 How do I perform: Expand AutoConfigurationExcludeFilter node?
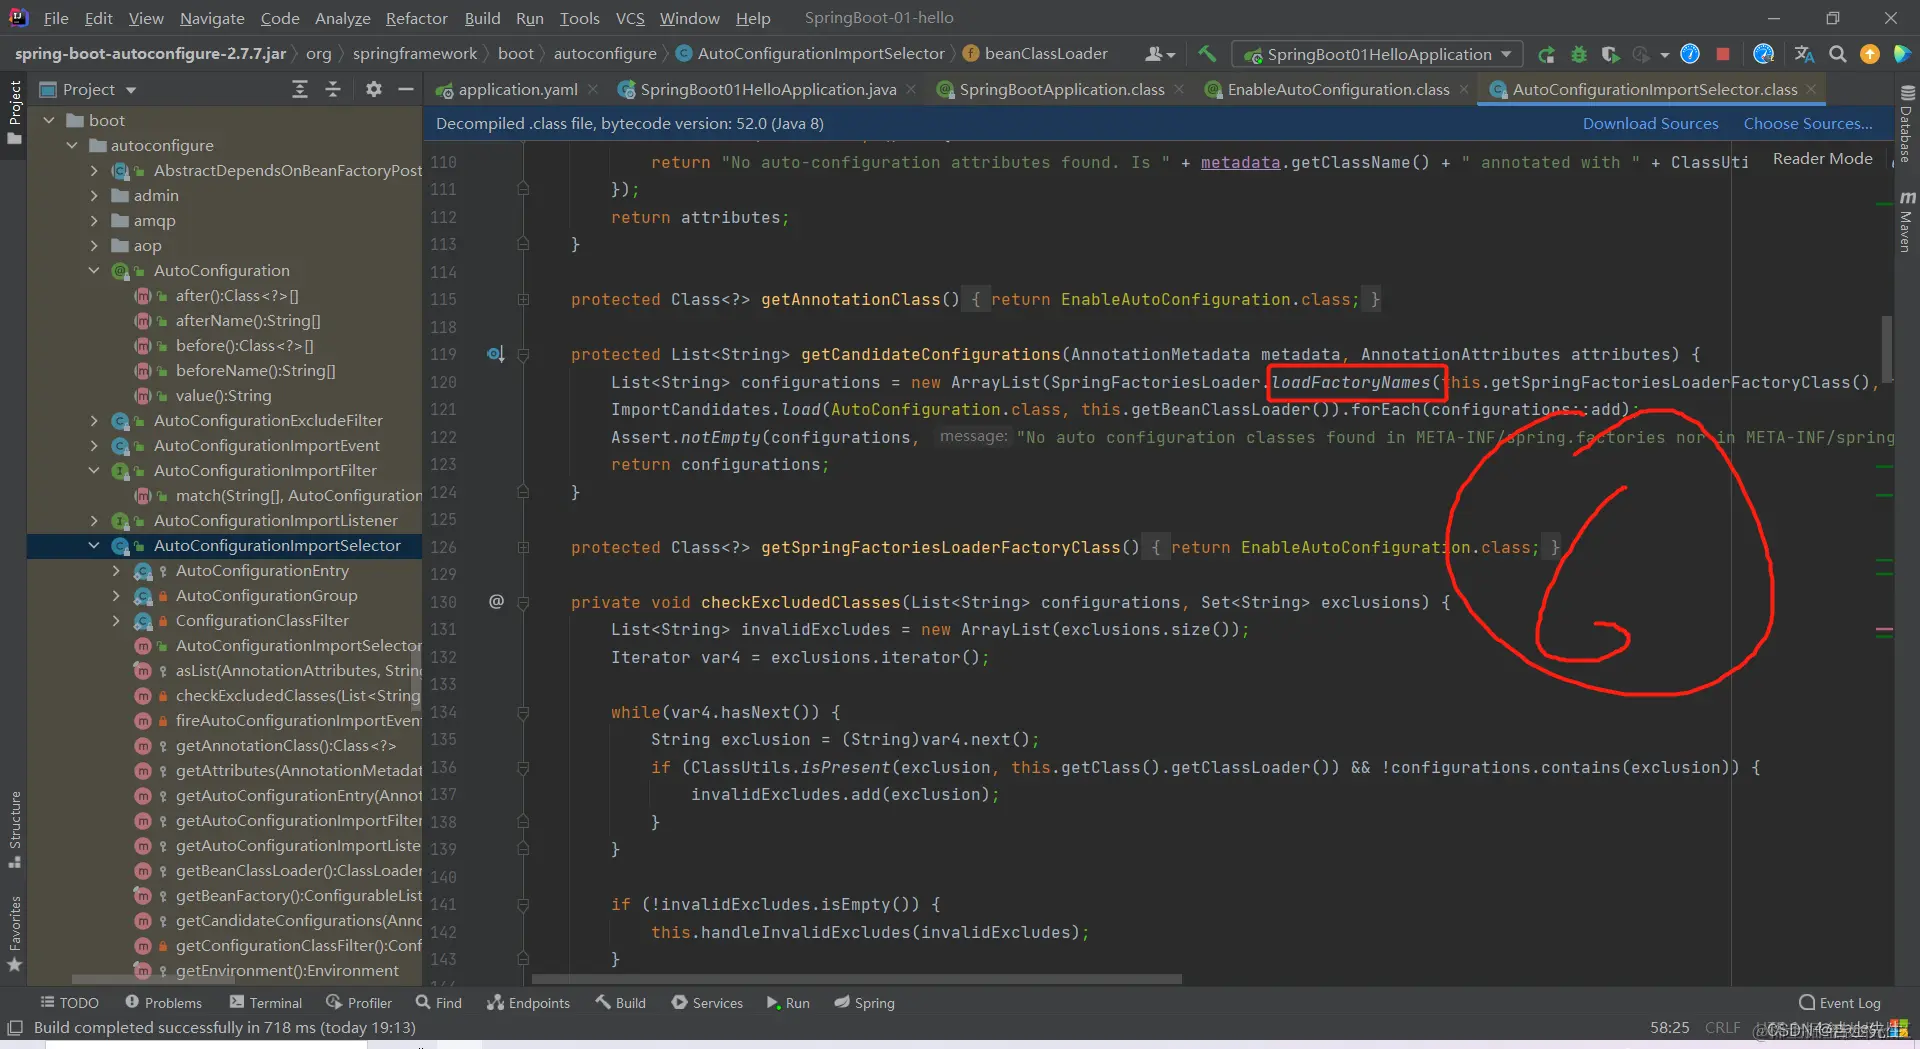tap(94, 420)
